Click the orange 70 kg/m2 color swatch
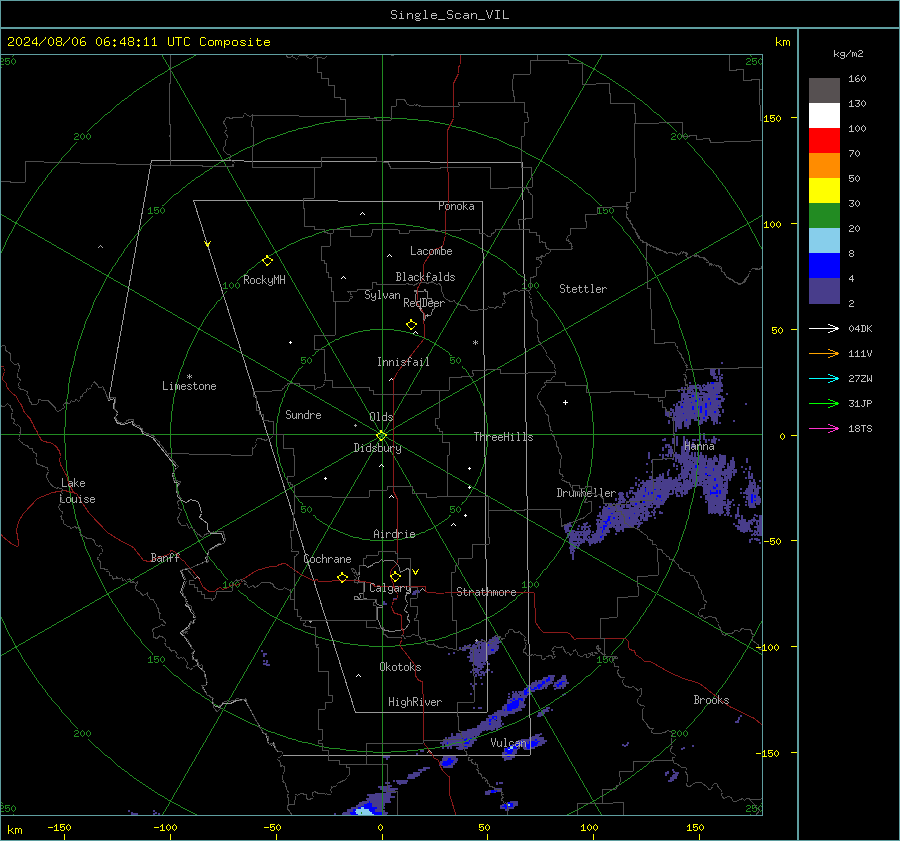 [x=824, y=166]
